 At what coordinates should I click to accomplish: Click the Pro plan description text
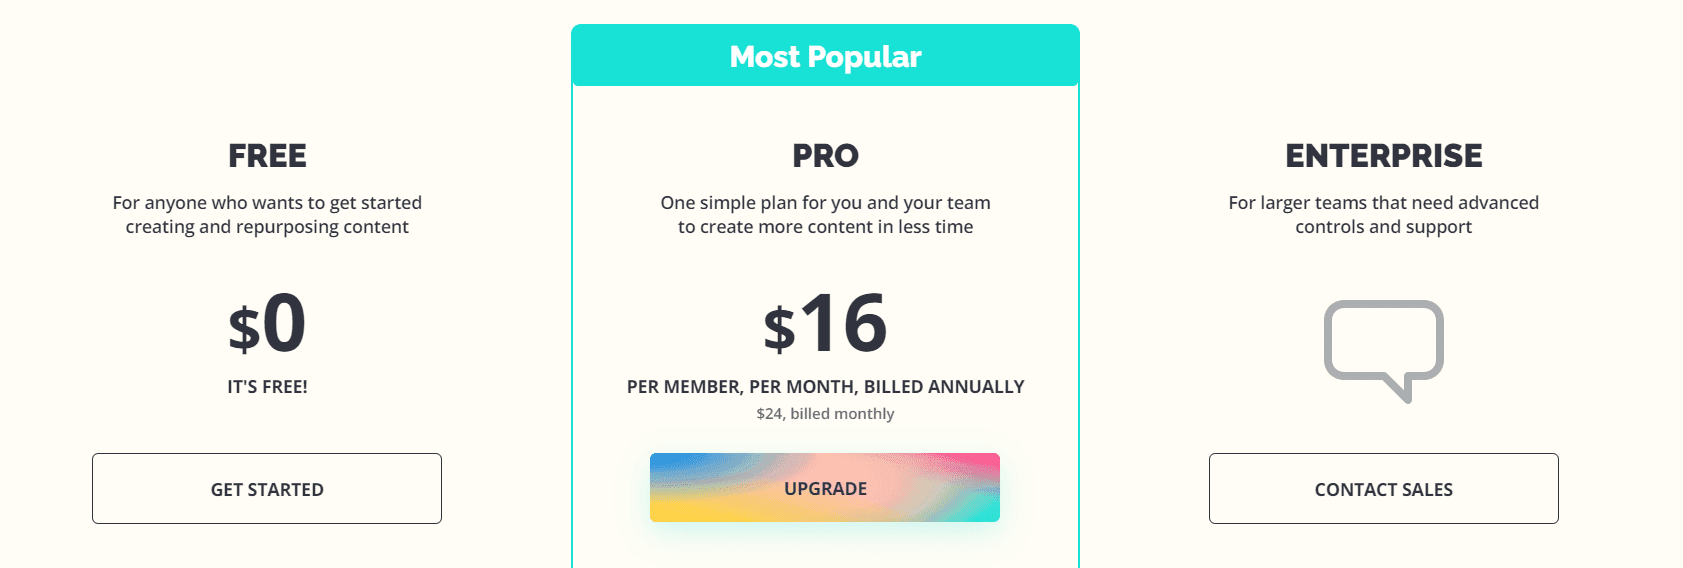[x=825, y=215]
